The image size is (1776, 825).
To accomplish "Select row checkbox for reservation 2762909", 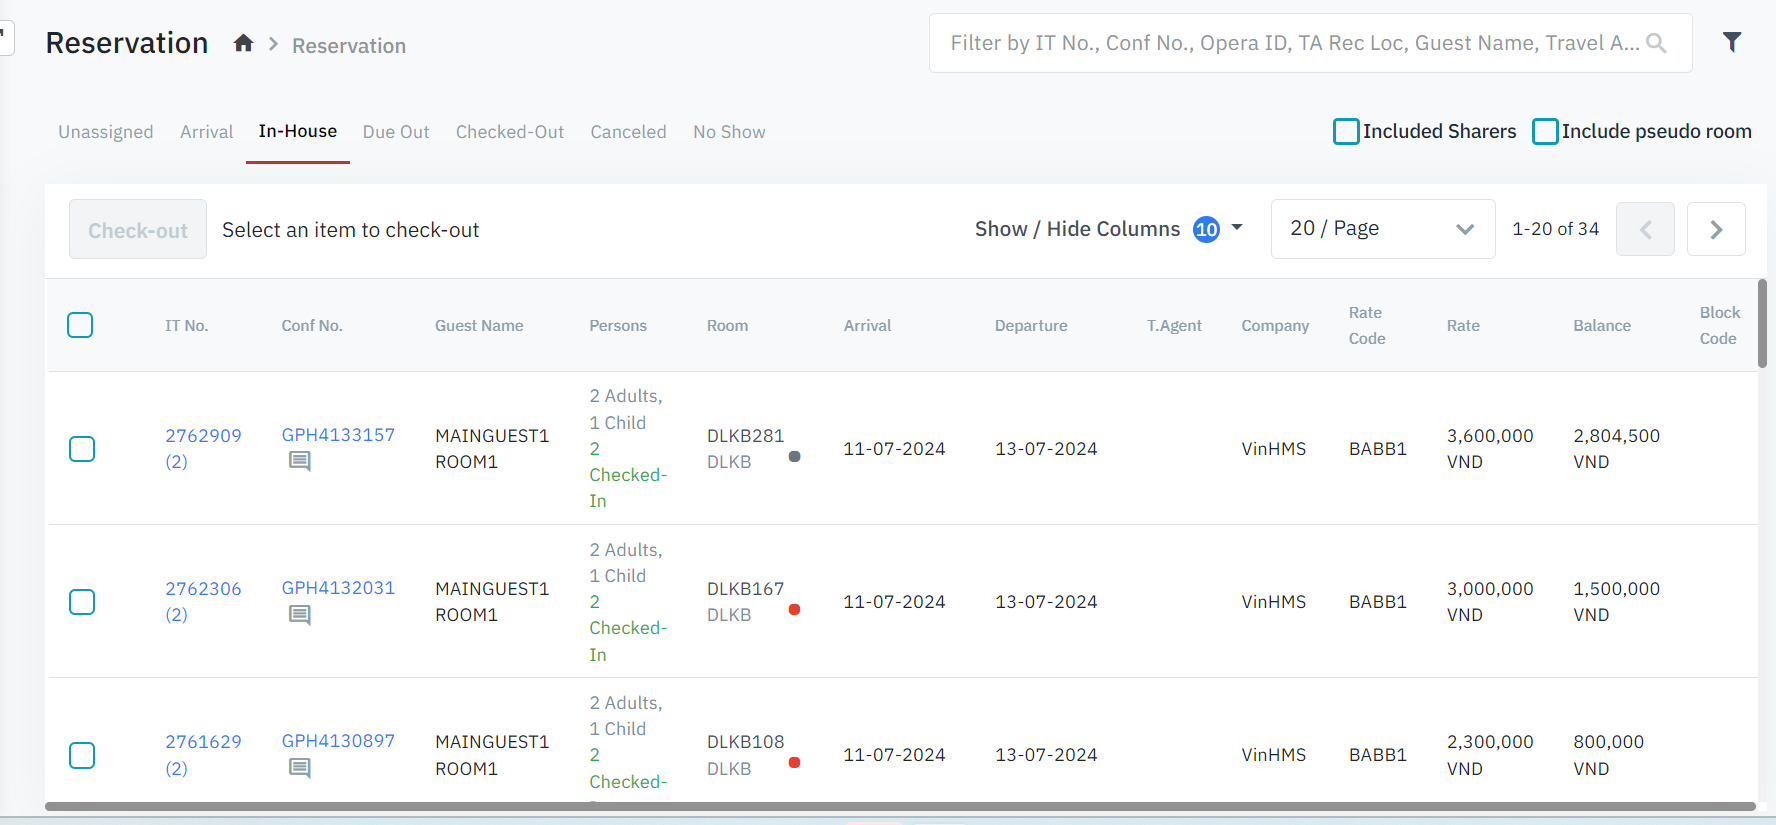I will click(x=82, y=449).
